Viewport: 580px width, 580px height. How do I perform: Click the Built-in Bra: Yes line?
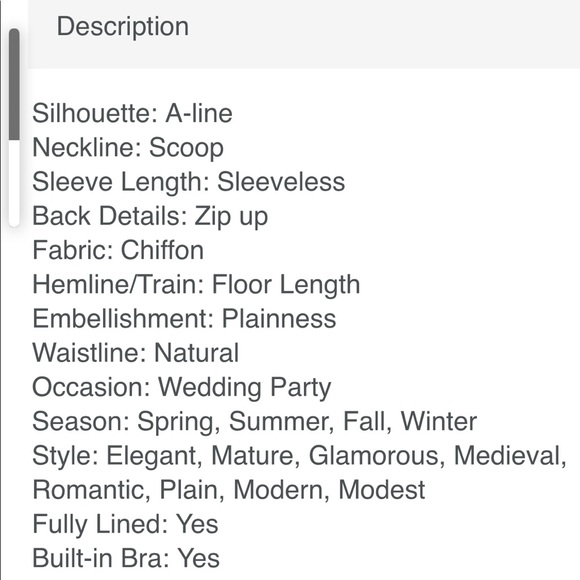(126, 558)
